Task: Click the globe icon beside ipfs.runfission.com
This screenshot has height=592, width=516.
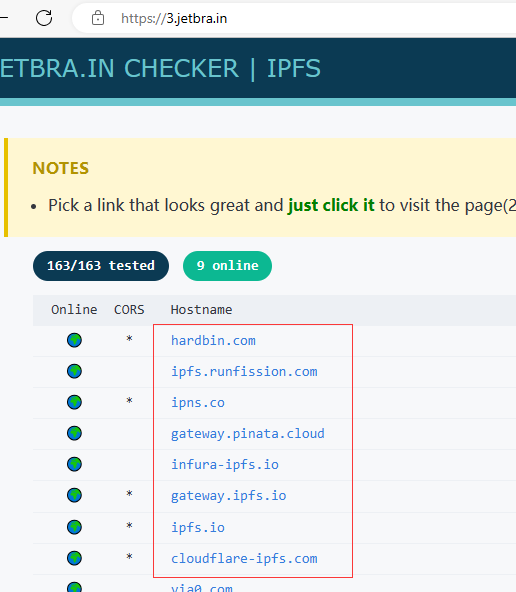Action: [x=74, y=371]
